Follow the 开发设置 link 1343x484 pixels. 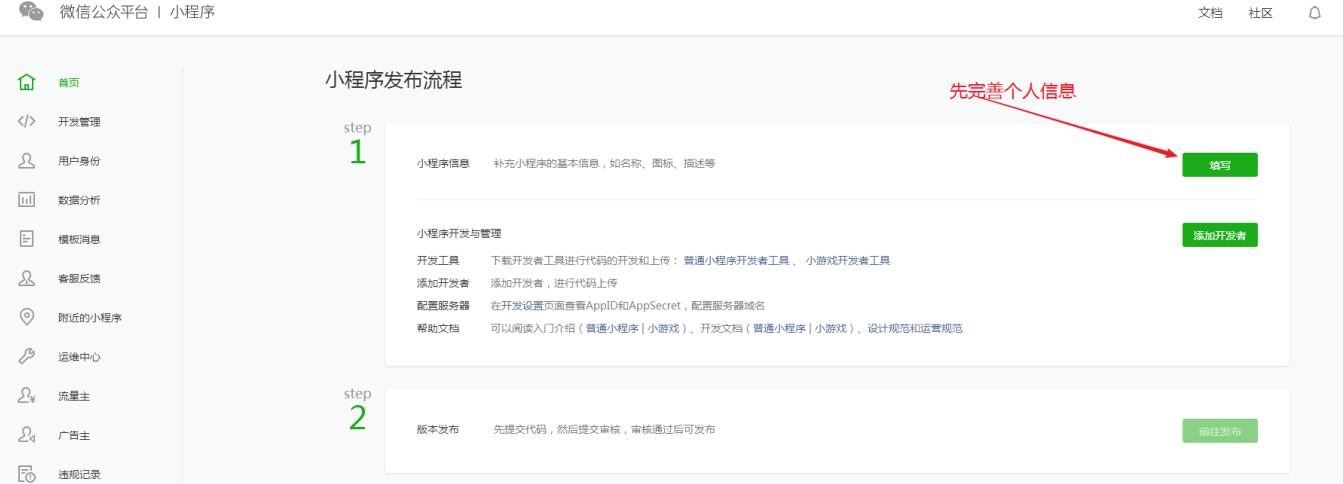522,305
